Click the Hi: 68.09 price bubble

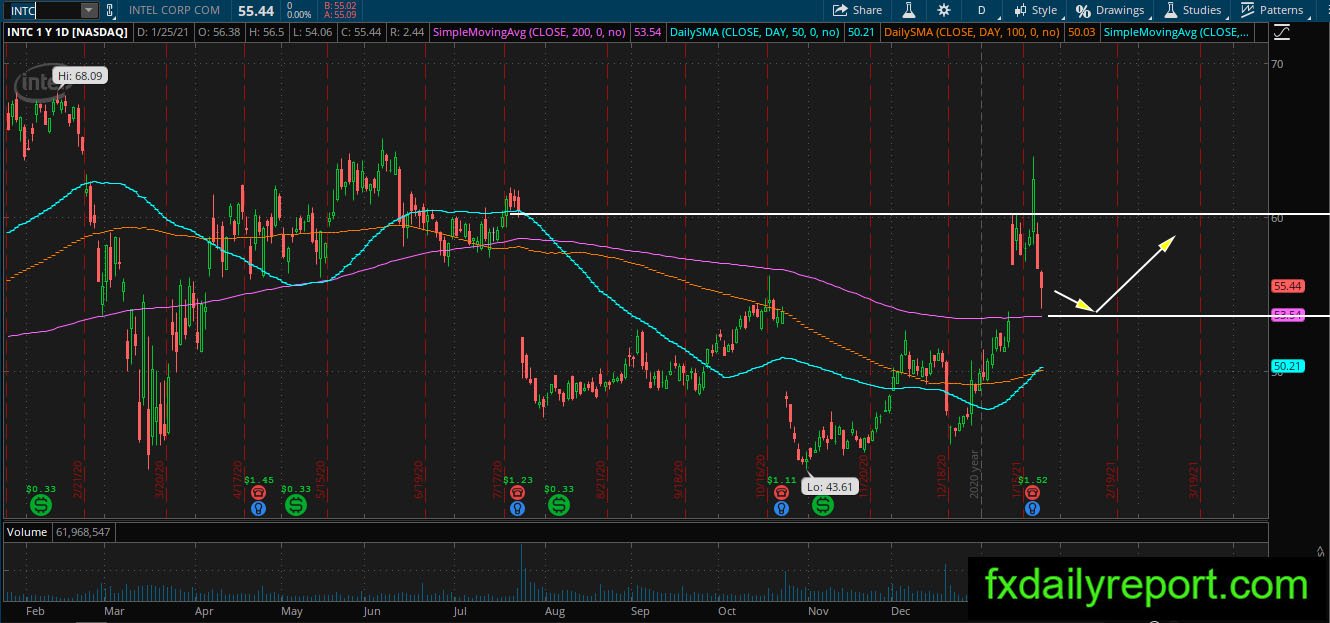[x=80, y=76]
